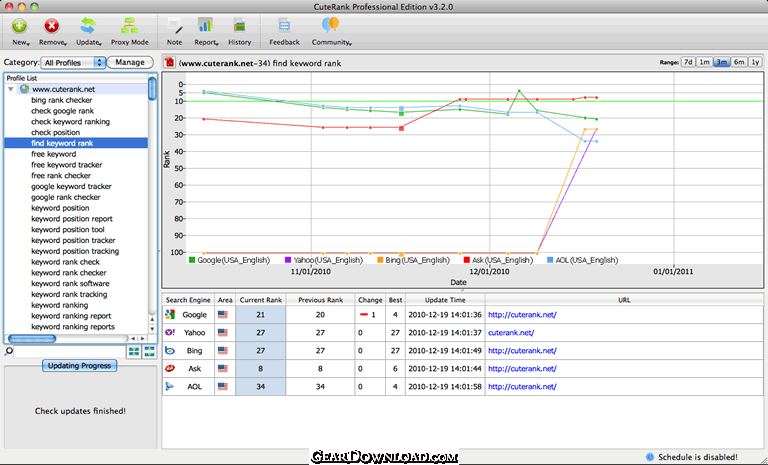768x465 pixels.
Task: Click the red PDF export icon
Action: click(x=169, y=62)
